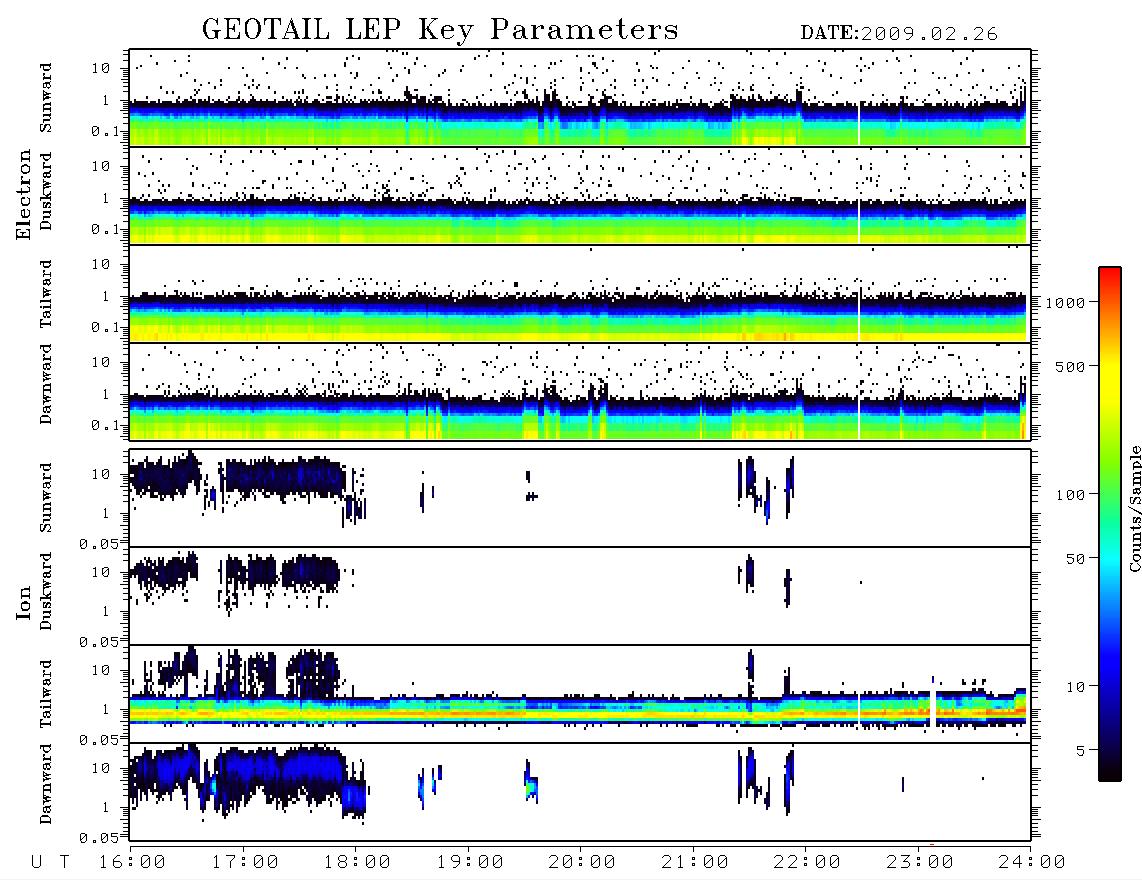Select the DATE:2009.02.26 label

(899, 34)
